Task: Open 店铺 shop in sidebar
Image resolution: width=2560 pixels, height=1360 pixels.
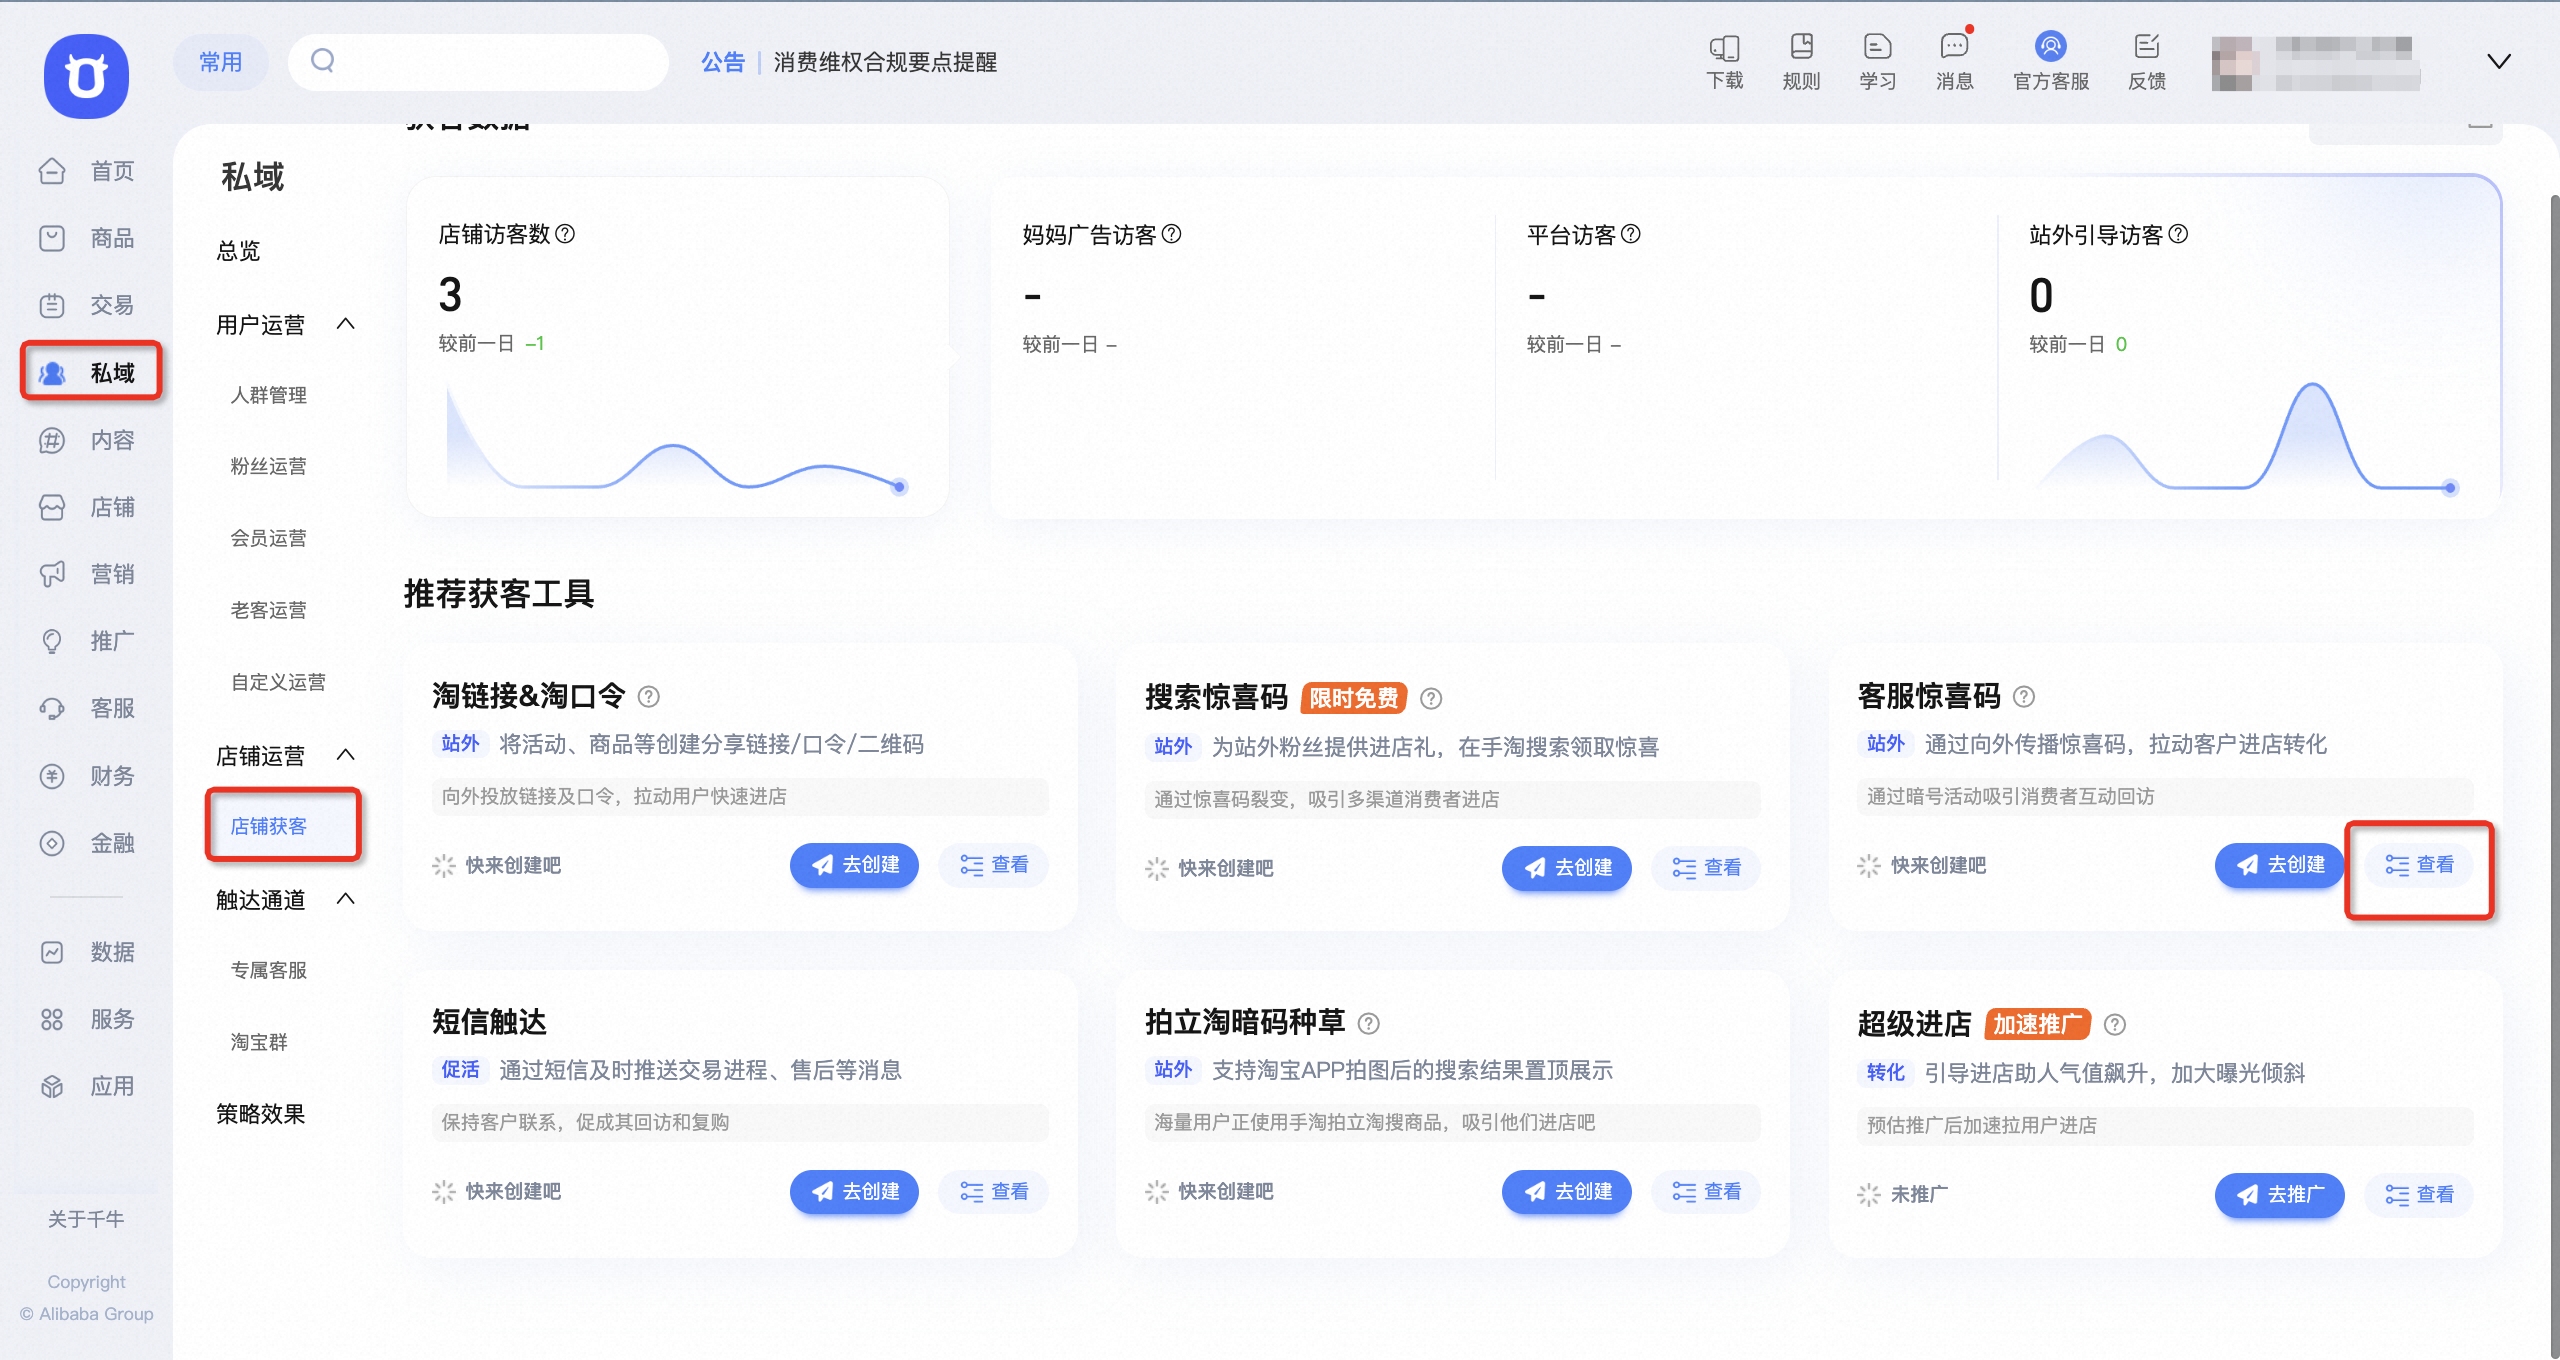Action: (87, 507)
